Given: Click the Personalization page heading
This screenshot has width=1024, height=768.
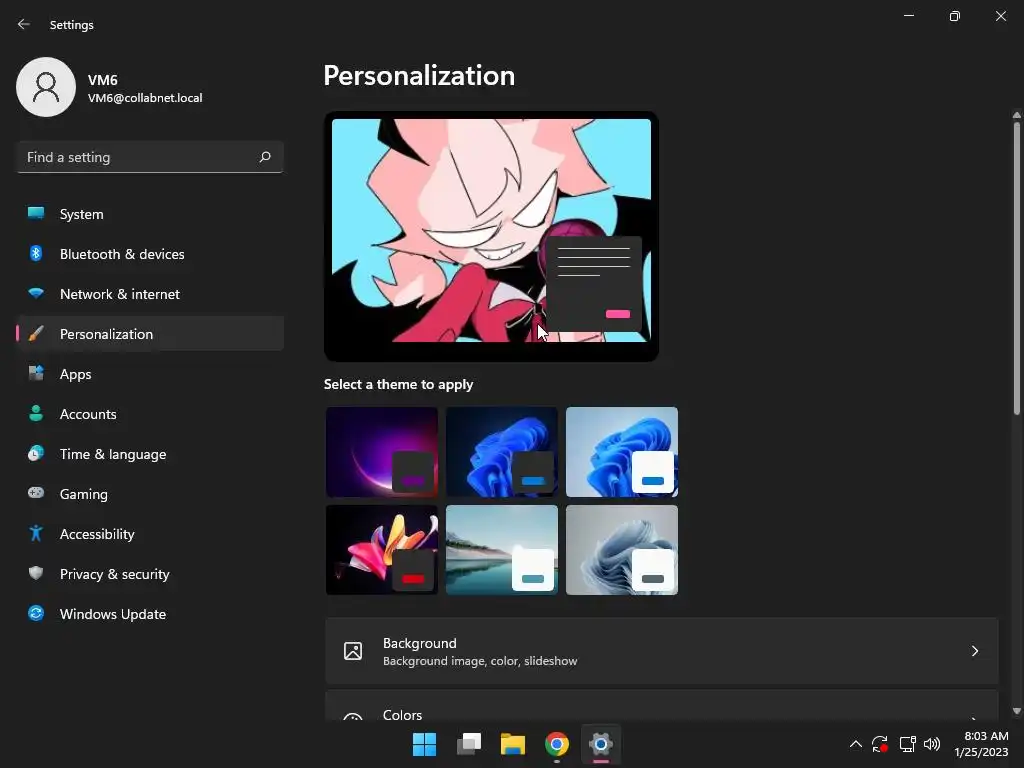Looking at the screenshot, I should 419,76.
